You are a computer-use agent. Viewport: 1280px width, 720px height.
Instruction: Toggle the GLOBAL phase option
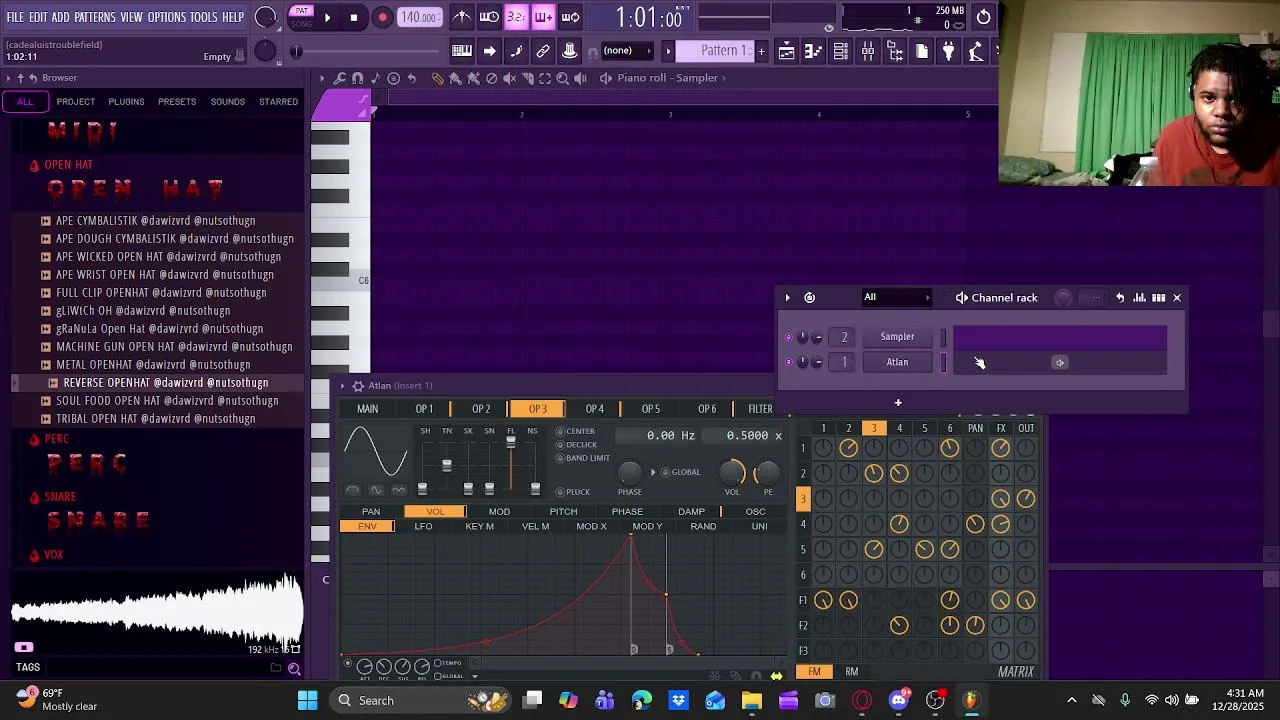(680, 472)
